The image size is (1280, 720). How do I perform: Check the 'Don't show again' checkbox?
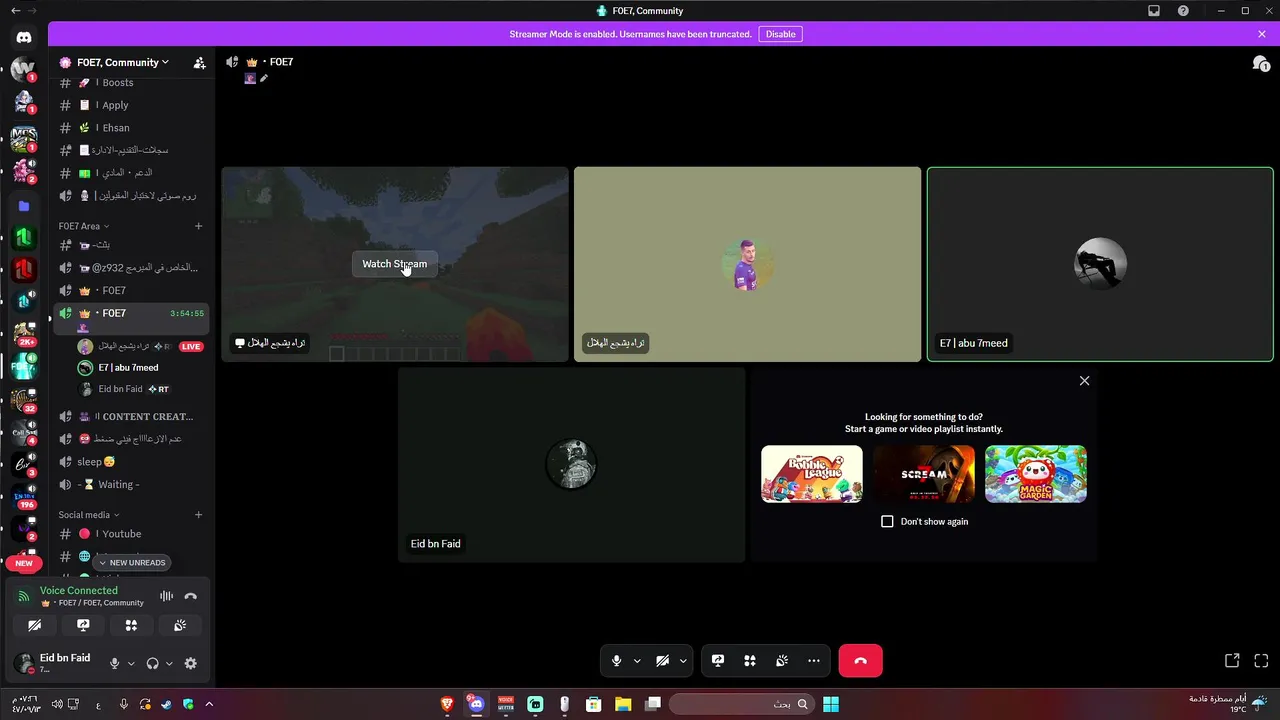tap(887, 522)
